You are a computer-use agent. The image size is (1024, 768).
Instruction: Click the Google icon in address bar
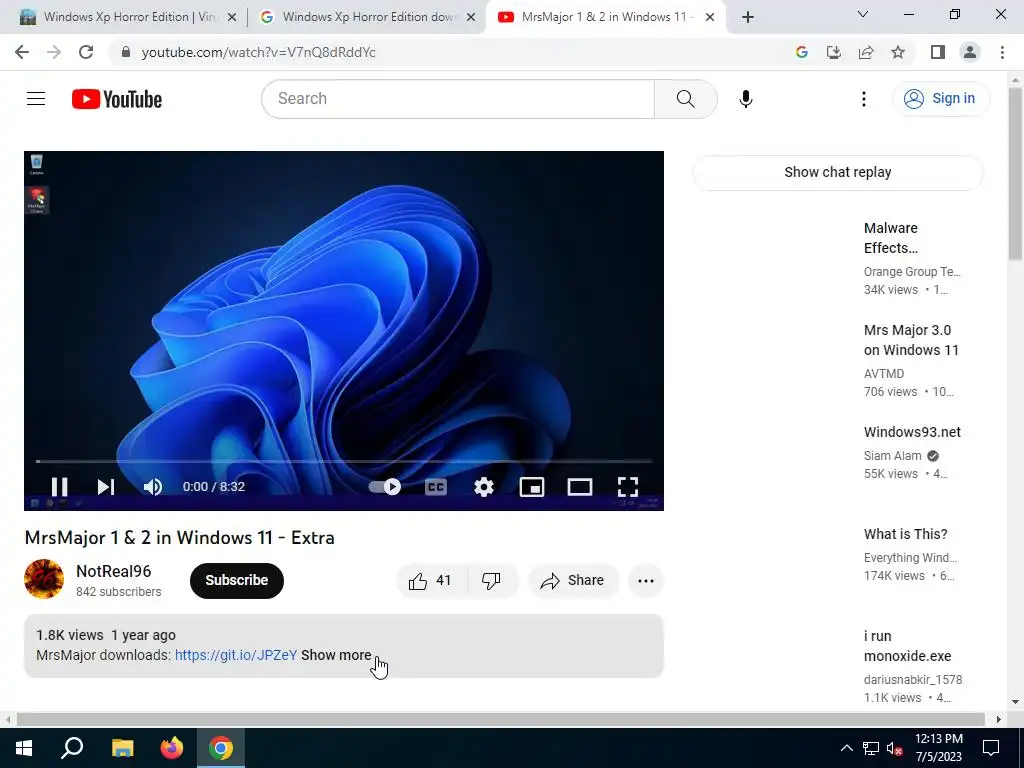802,52
